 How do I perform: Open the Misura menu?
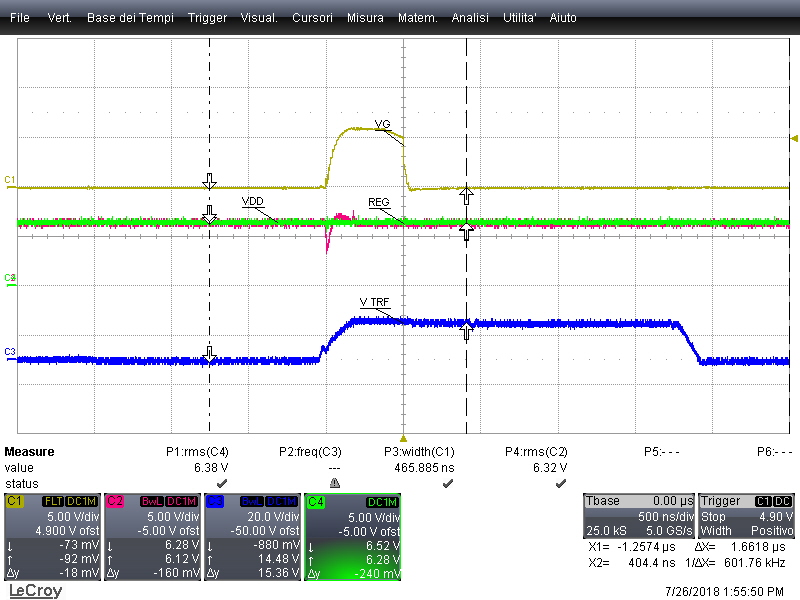pyautogui.click(x=365, y=18)
